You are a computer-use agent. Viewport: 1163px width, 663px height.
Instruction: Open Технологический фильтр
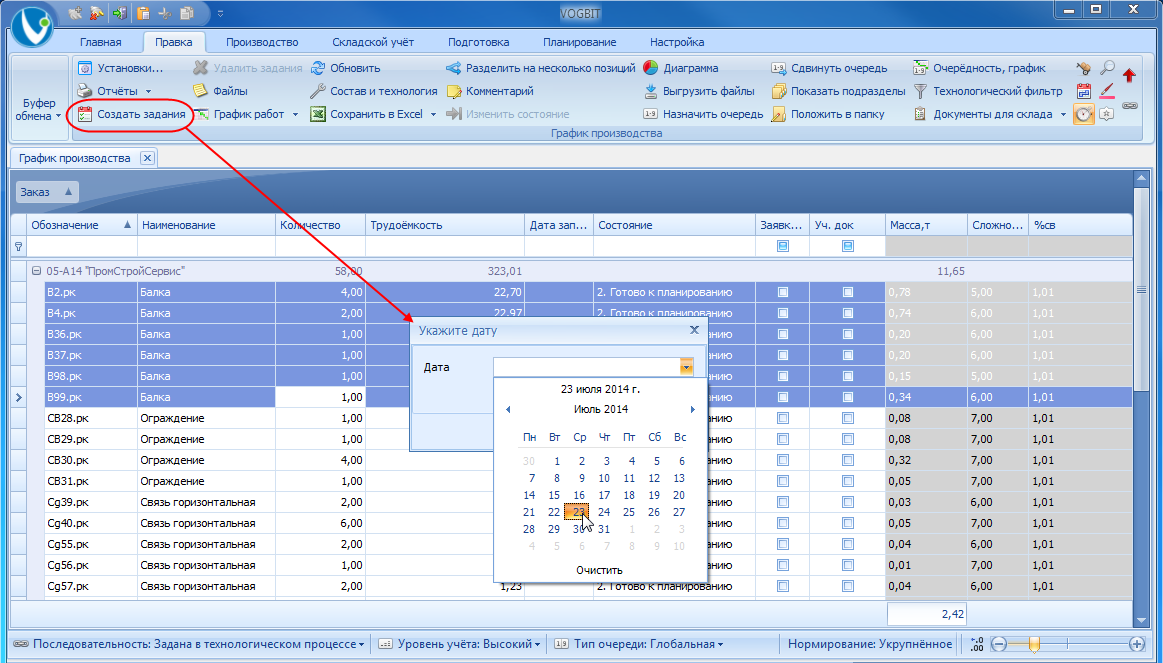pyautogui.click(x=988, y=91)
